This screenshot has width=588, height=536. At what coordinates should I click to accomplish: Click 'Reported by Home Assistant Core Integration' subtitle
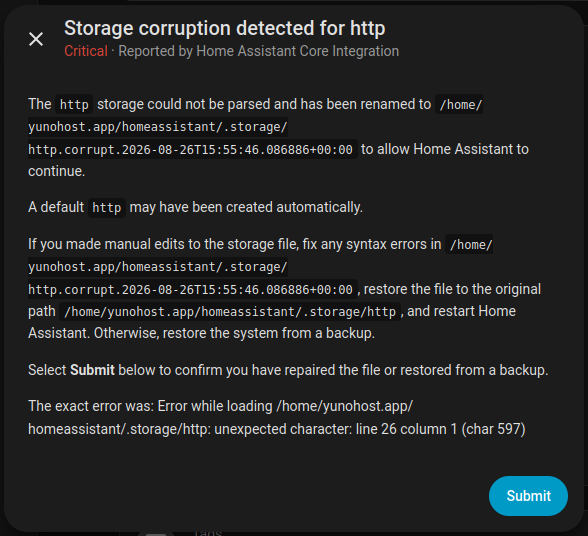259,51
